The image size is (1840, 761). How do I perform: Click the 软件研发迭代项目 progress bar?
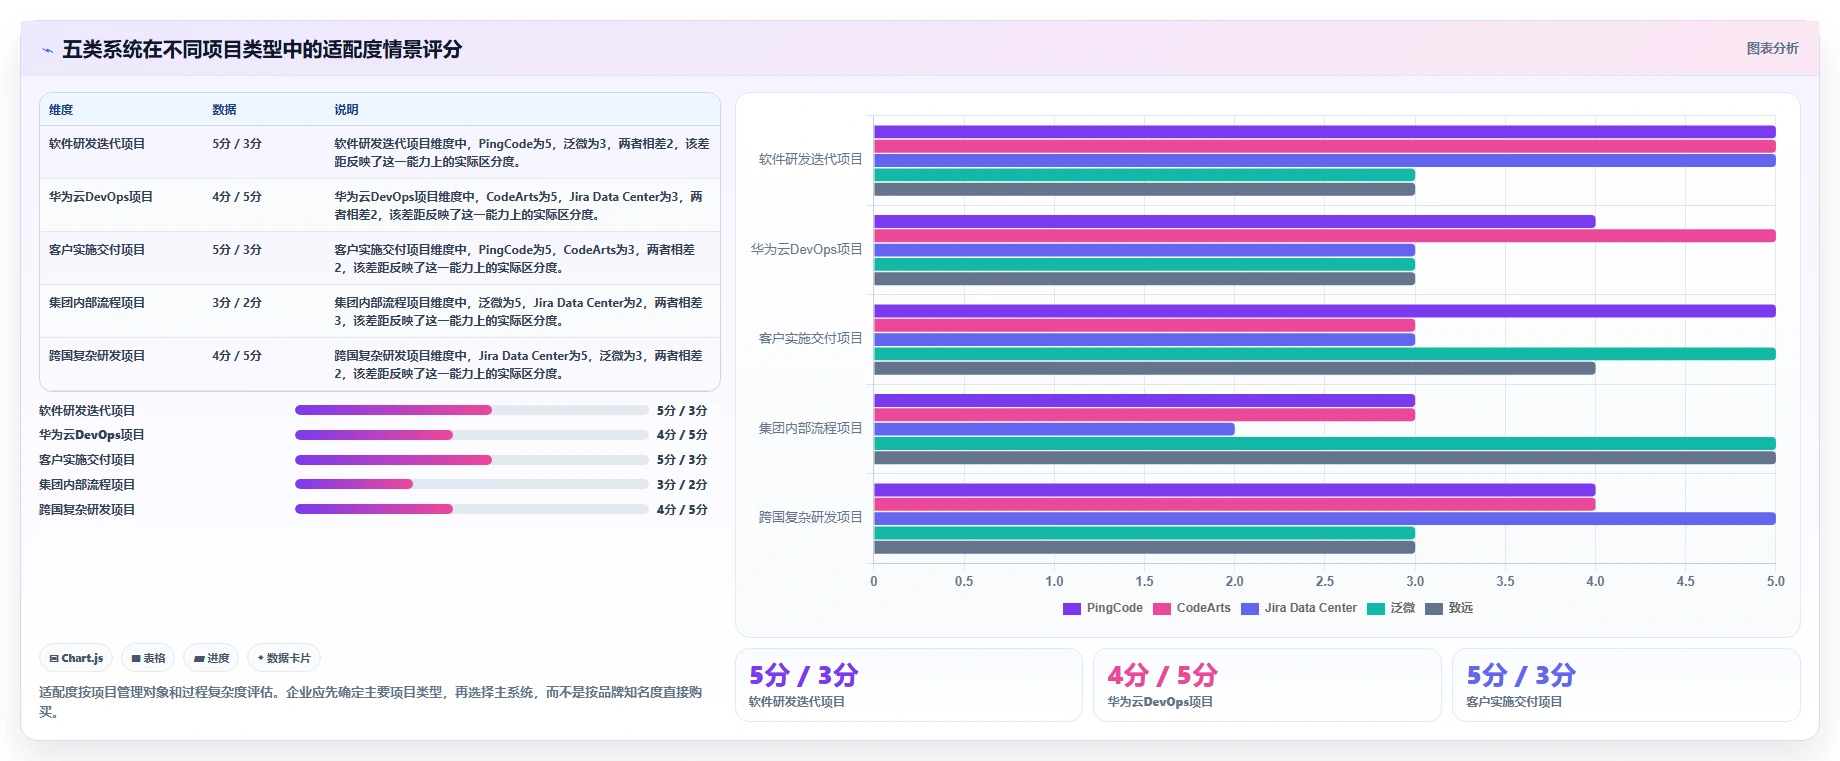(x=472, y=410)
